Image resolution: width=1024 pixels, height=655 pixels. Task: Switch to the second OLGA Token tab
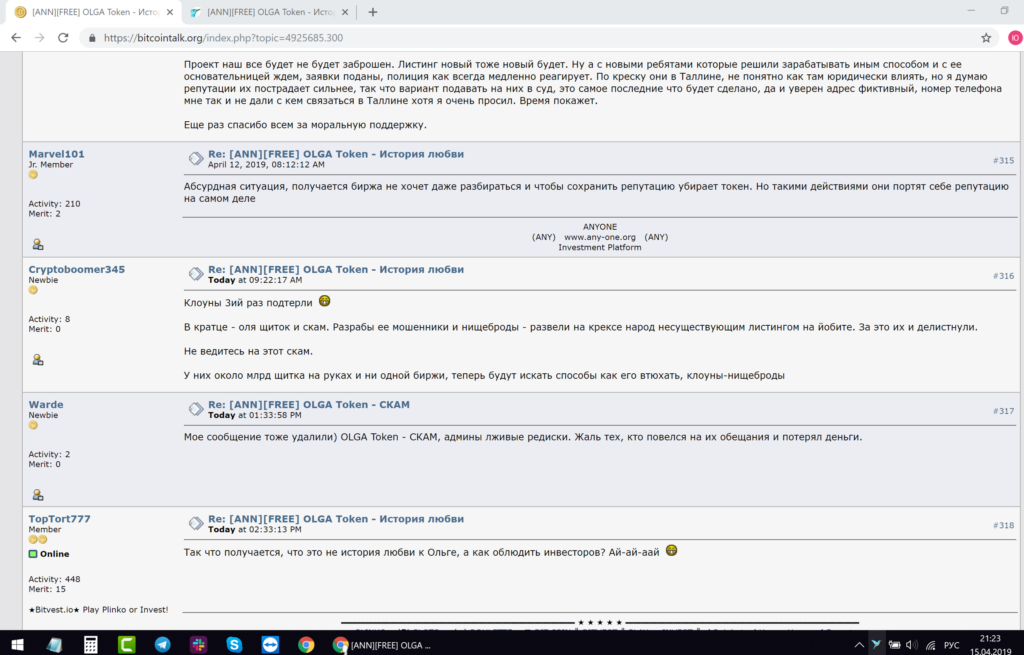pyautogui.click(x=270, y=12)
